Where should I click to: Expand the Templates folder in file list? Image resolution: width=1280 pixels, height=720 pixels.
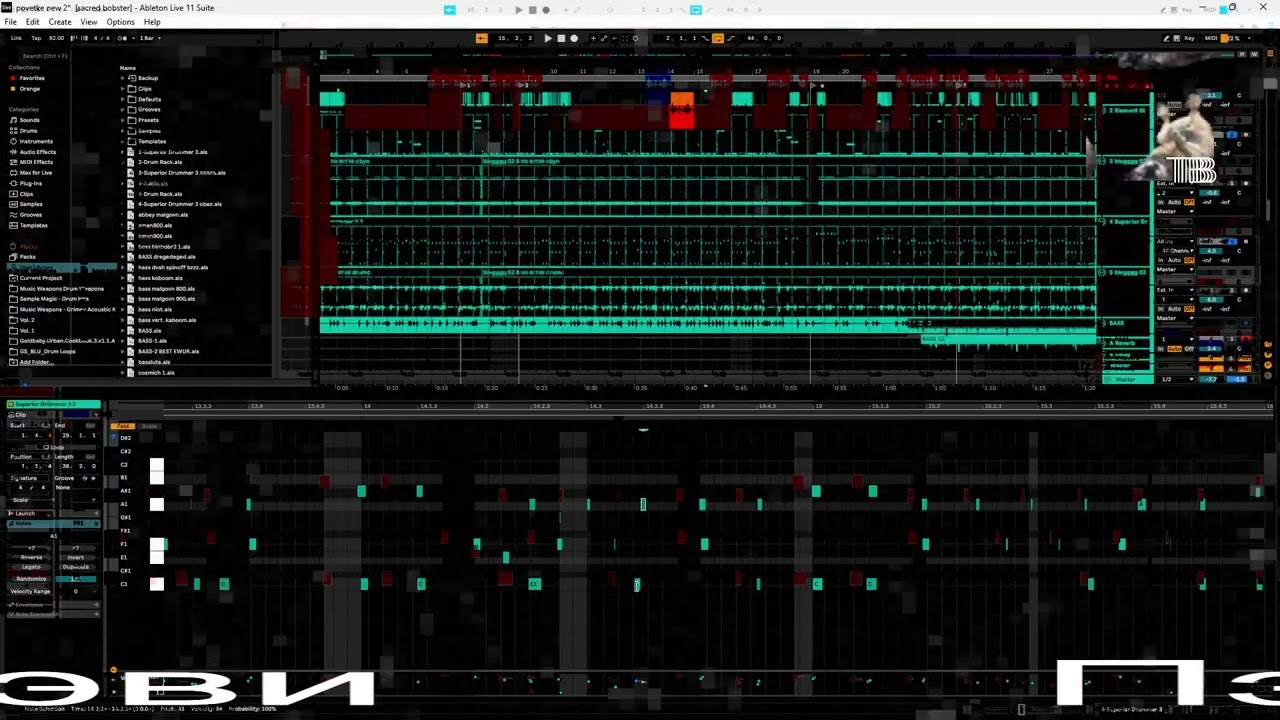tap(124, 141)
